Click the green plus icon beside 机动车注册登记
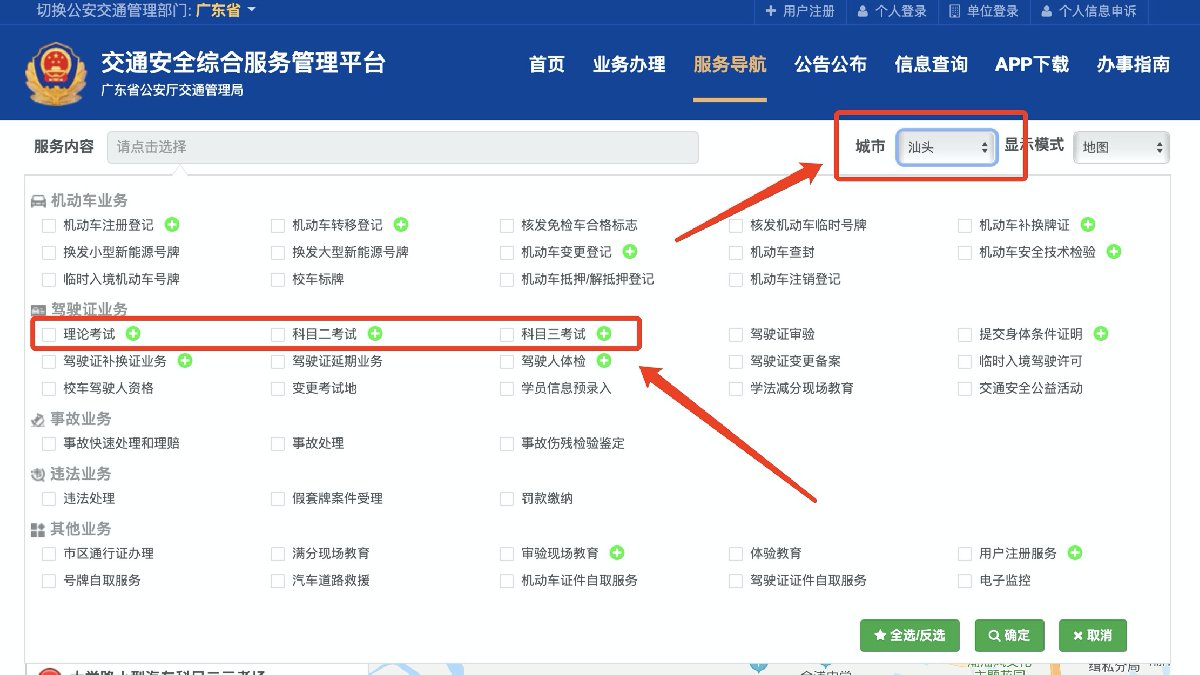 [172, 225]
